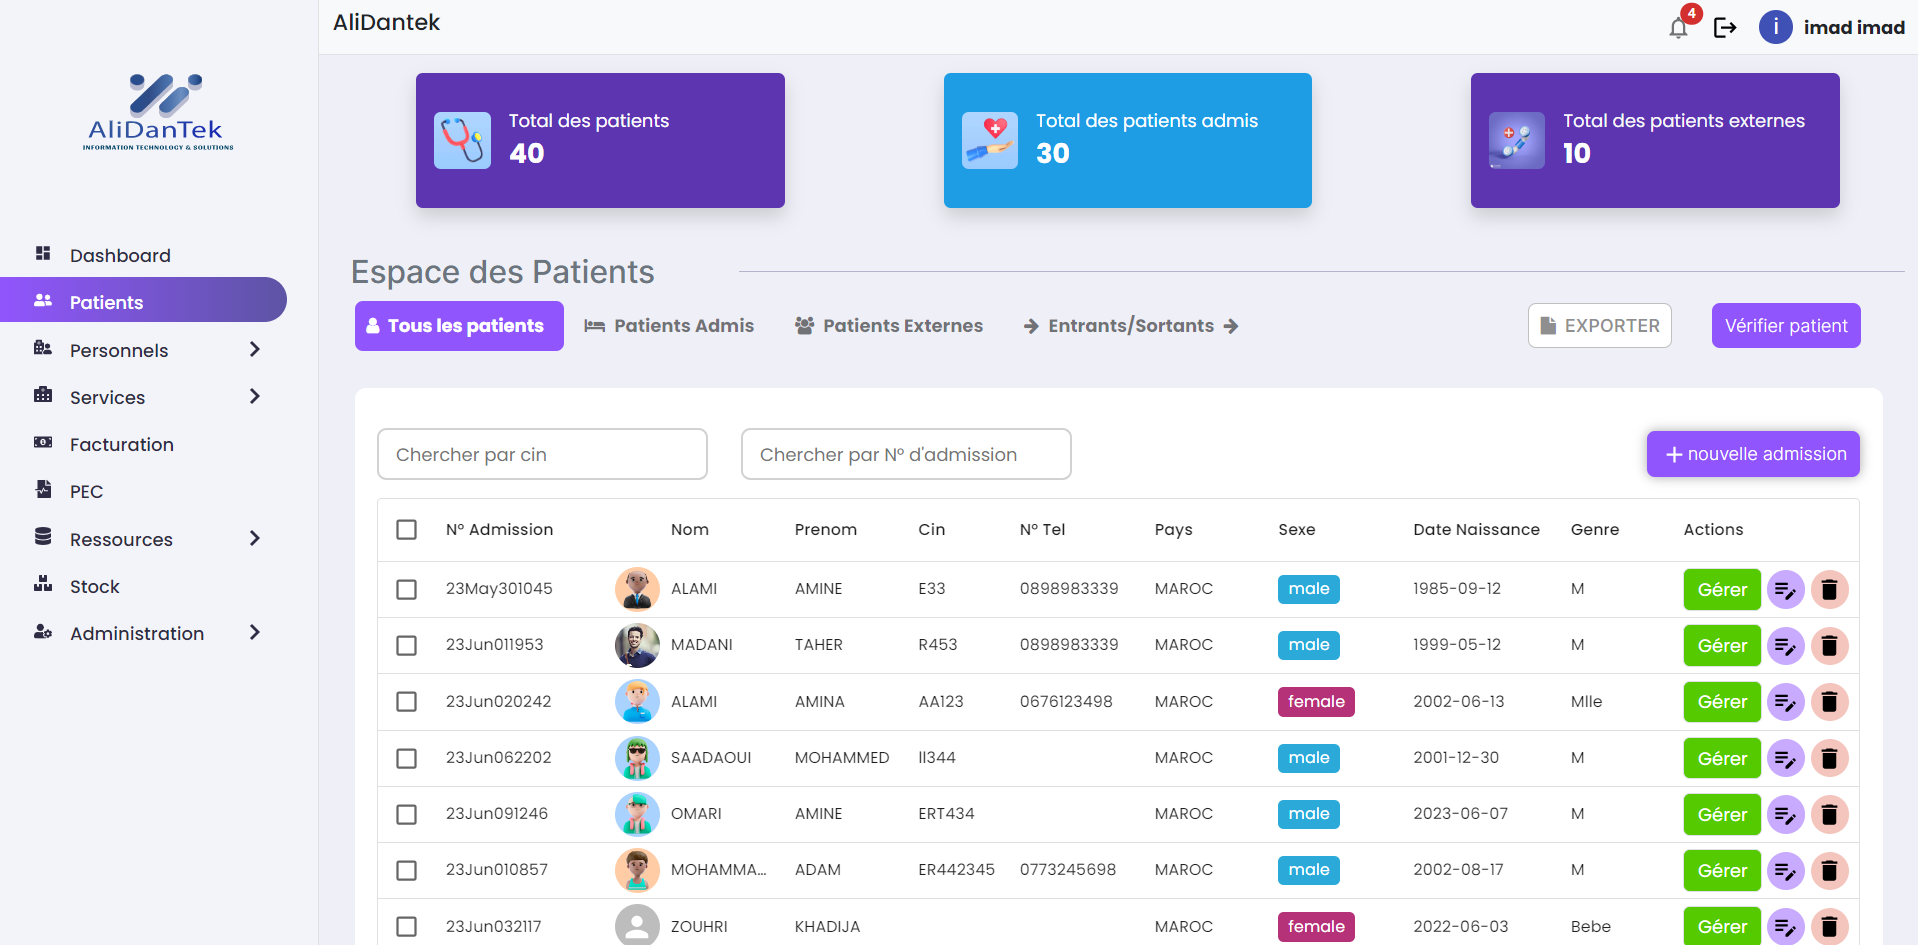Toggle the select-all checkbox in table header
Screen dimensions: 1918x945
click(406, 530)
